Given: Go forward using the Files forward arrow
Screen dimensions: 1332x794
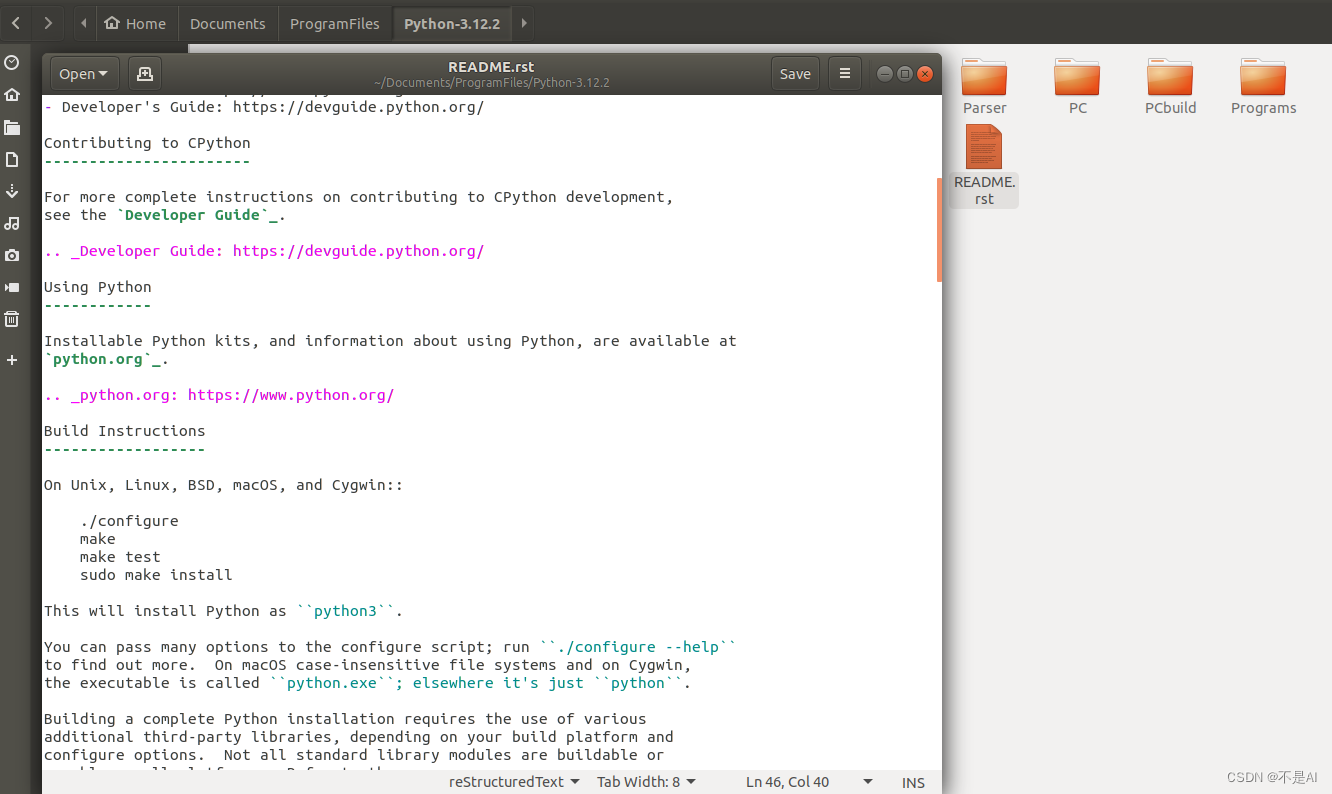Looking at the screenshot, I should (x=48, y=23).
